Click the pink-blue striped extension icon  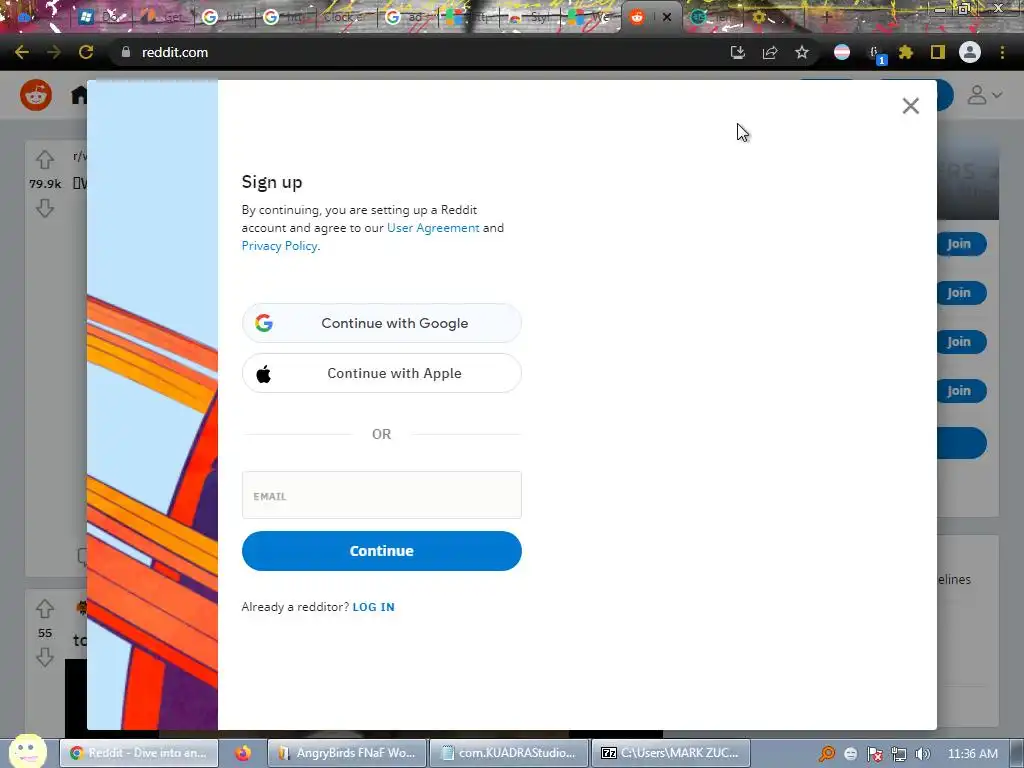[842, 52]
